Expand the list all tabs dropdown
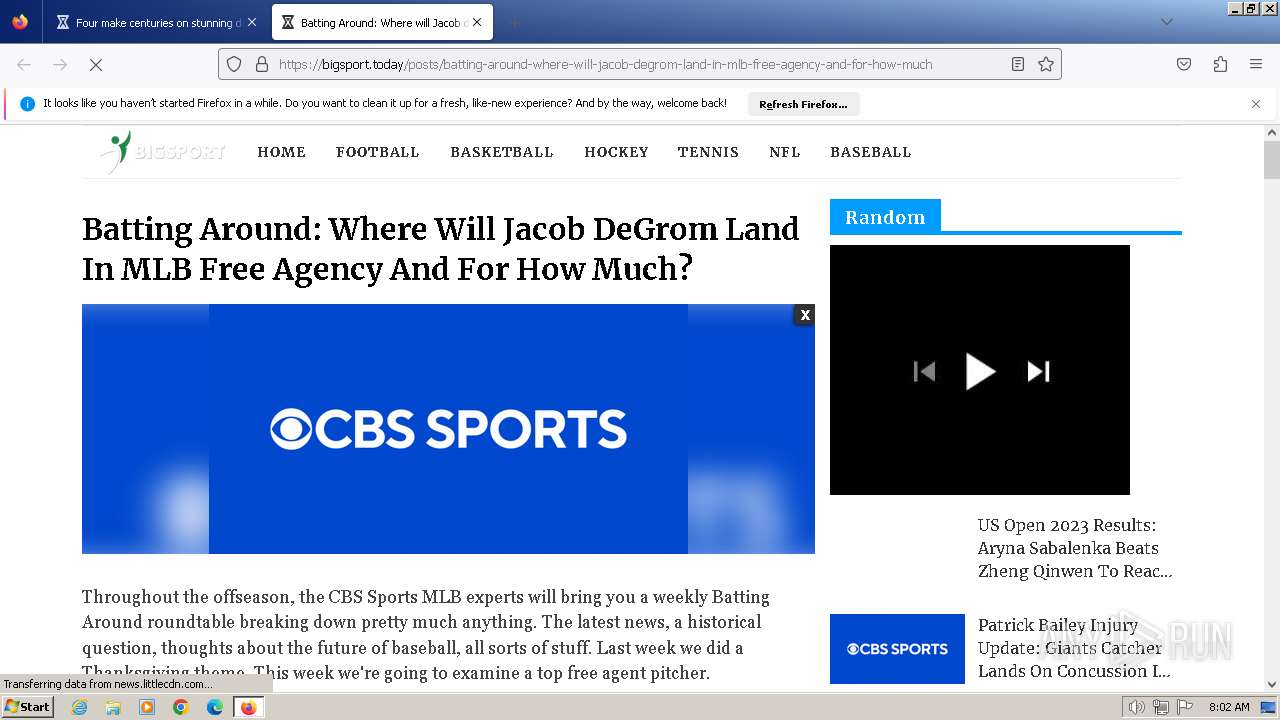The height and width of the screenshot is (720, 1280). pos(1166,22)
